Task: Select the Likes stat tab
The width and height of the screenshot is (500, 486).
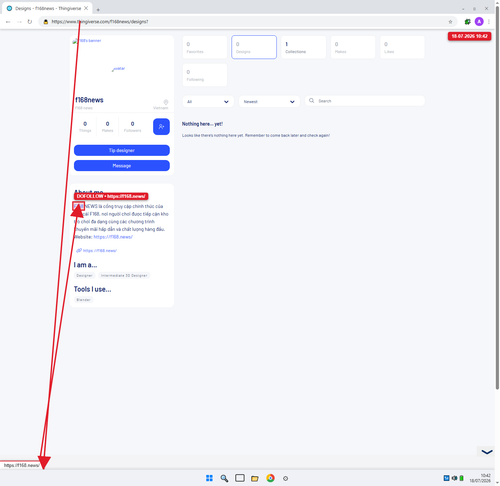Action: click(x=402, y=47)
